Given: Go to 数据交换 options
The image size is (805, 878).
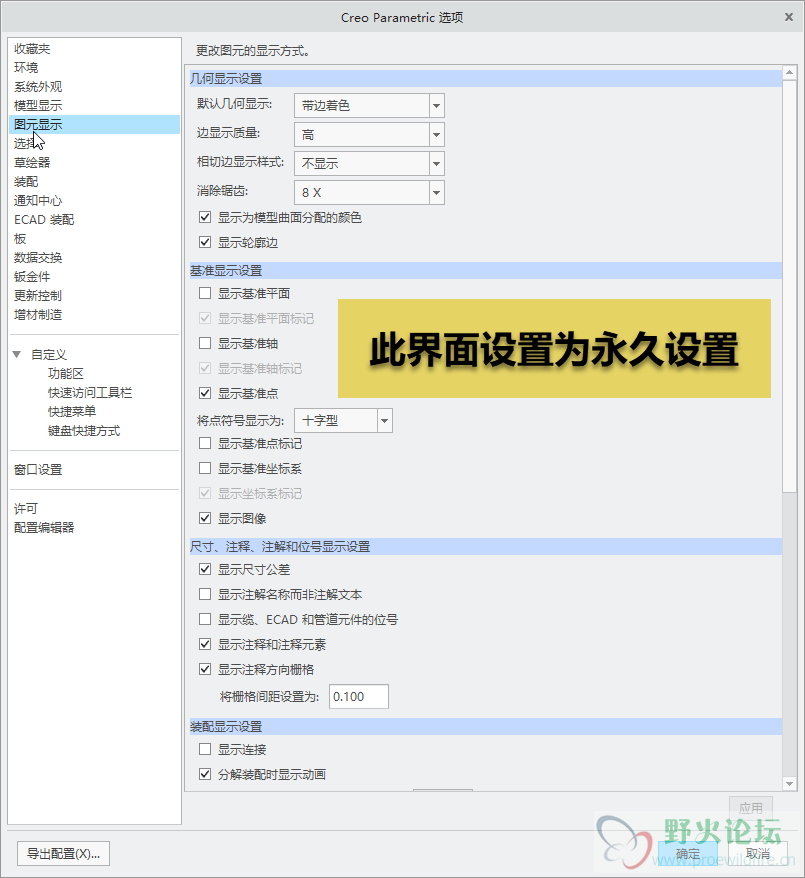Looking at the screenshot, I should 38,258.
